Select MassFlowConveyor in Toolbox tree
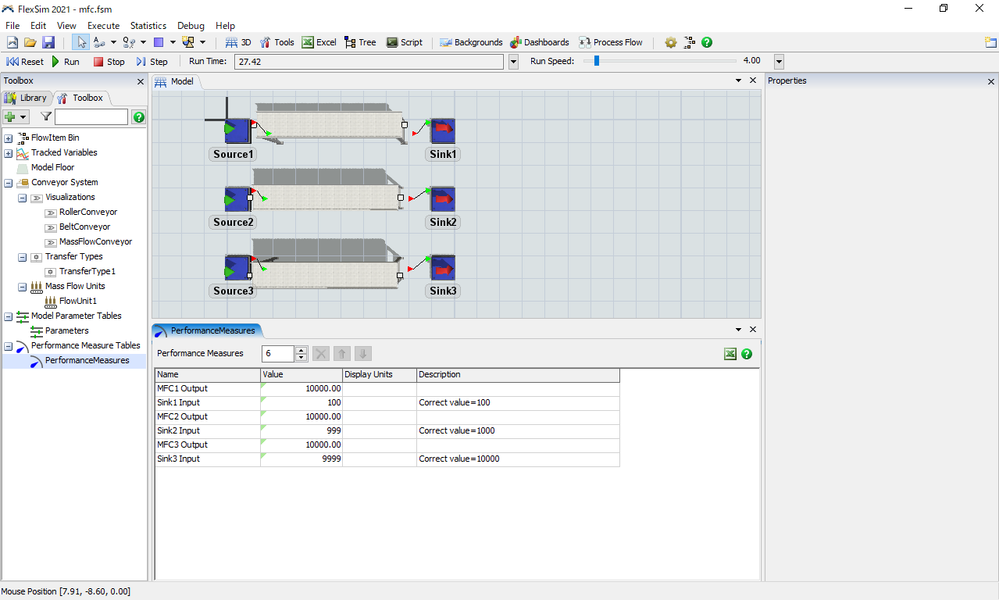The height and width of the screenshot is (600, 999). [x=96, y=242]
